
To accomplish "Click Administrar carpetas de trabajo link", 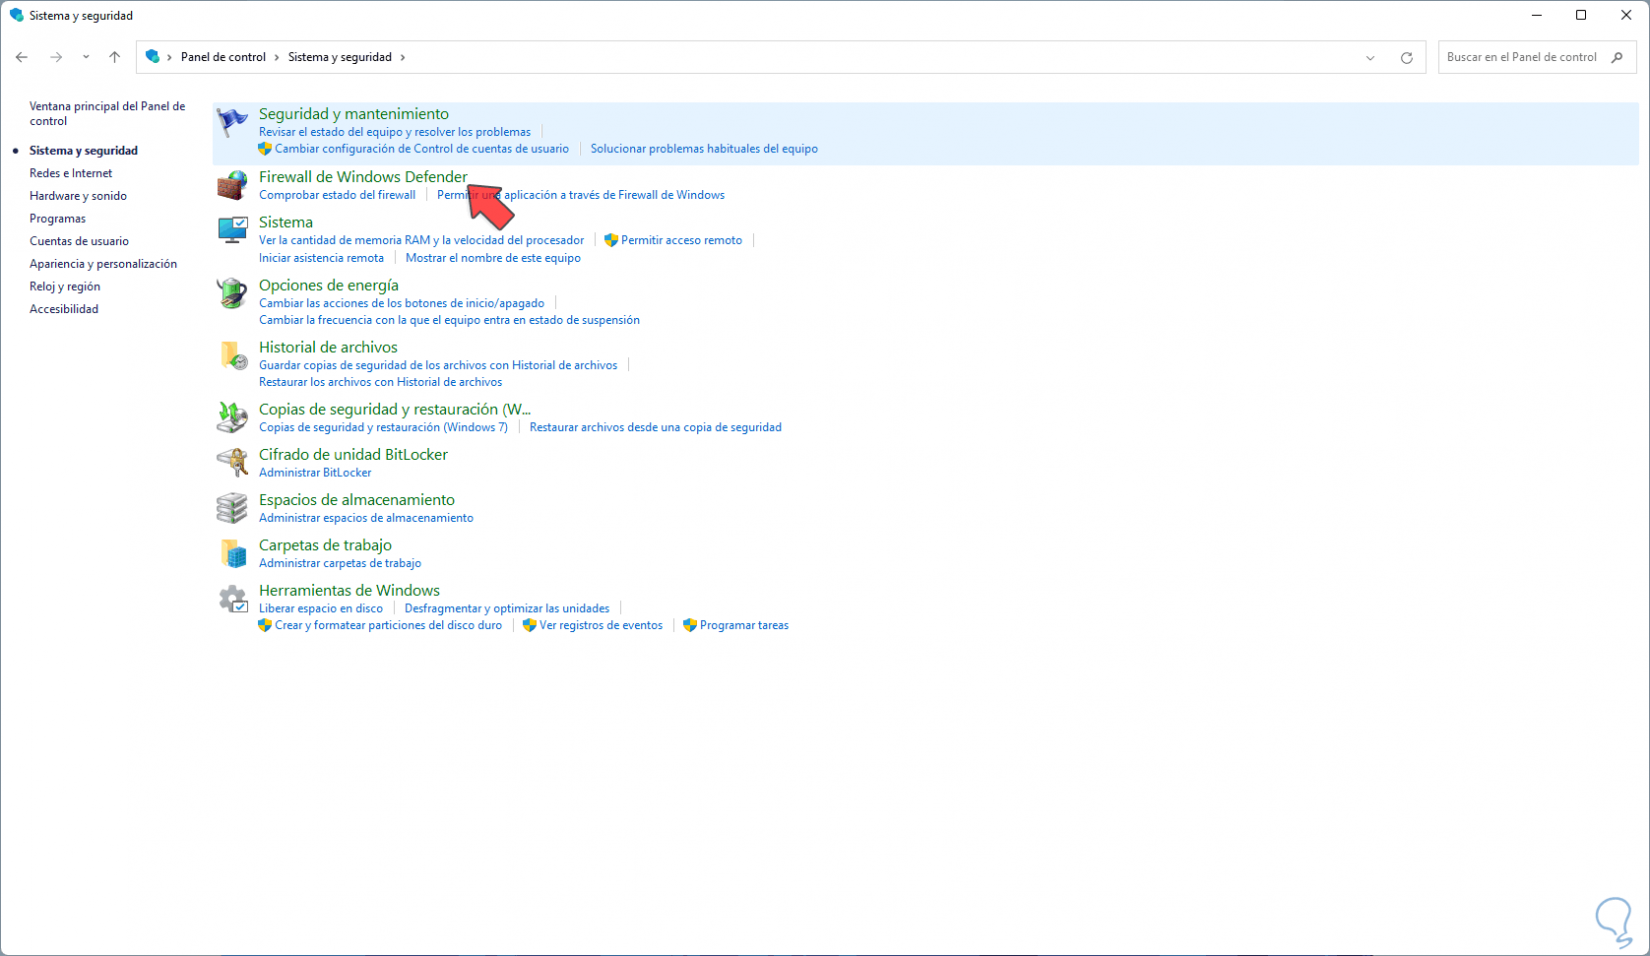I will click(x=340, y=563).
